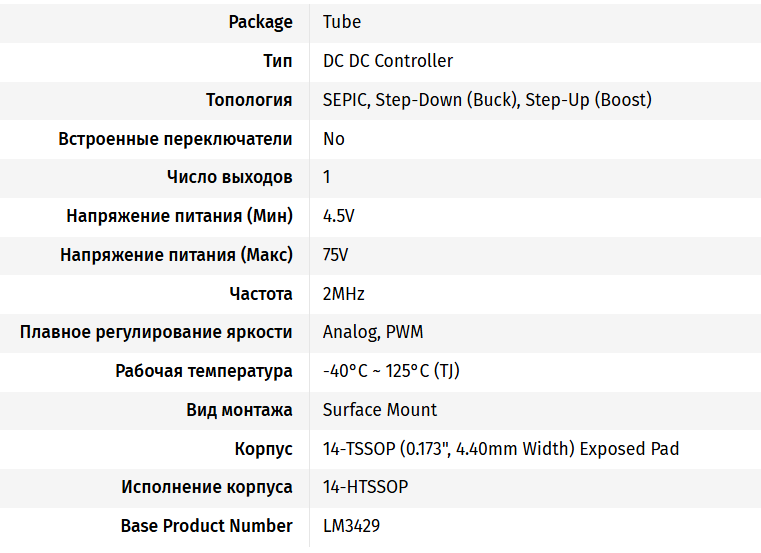Select the "4.5V" minimum voltage value
Screen dimensions: 761x553
coord(339,216)
